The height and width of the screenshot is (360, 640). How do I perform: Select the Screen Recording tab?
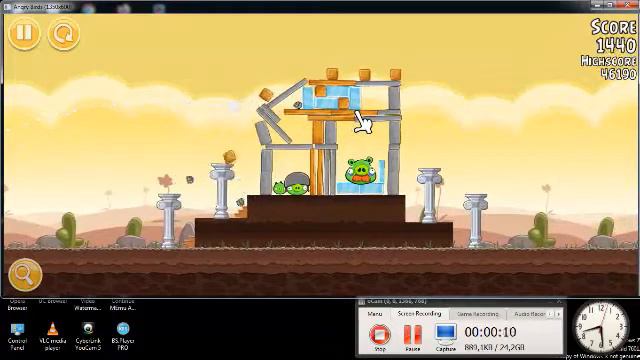tap(419, 313)
